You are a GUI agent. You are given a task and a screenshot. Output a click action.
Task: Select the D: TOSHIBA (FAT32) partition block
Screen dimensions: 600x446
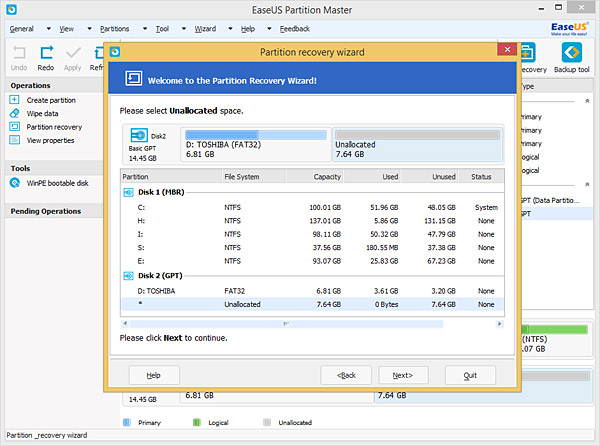point(256,145)
